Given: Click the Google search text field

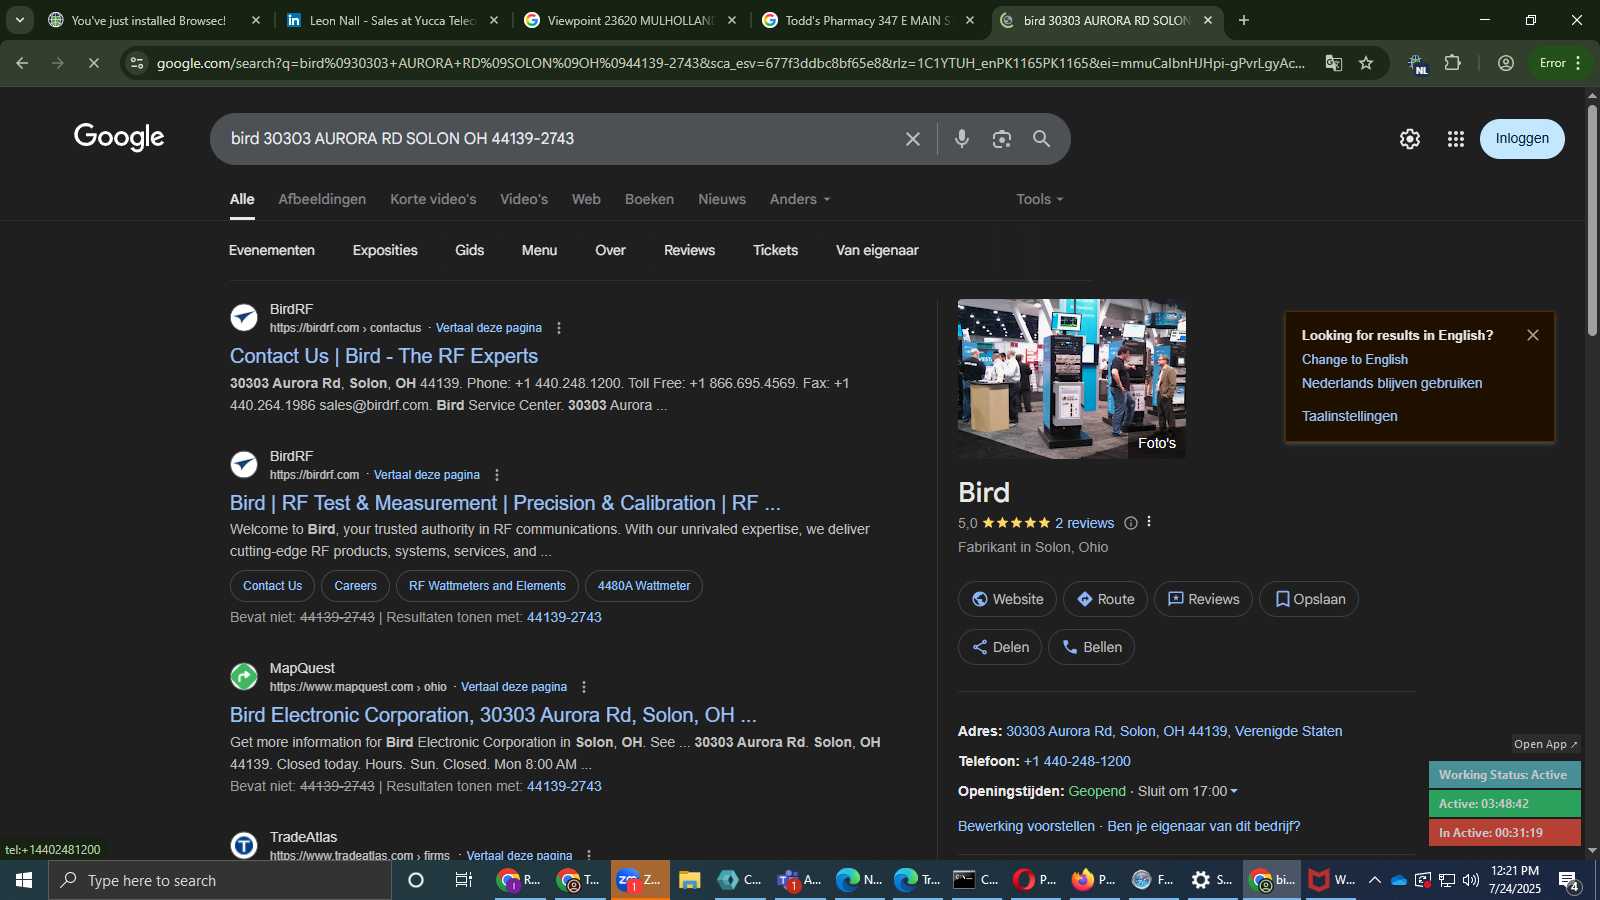Looking at the screenshot, I should click(x=560, y=139).
